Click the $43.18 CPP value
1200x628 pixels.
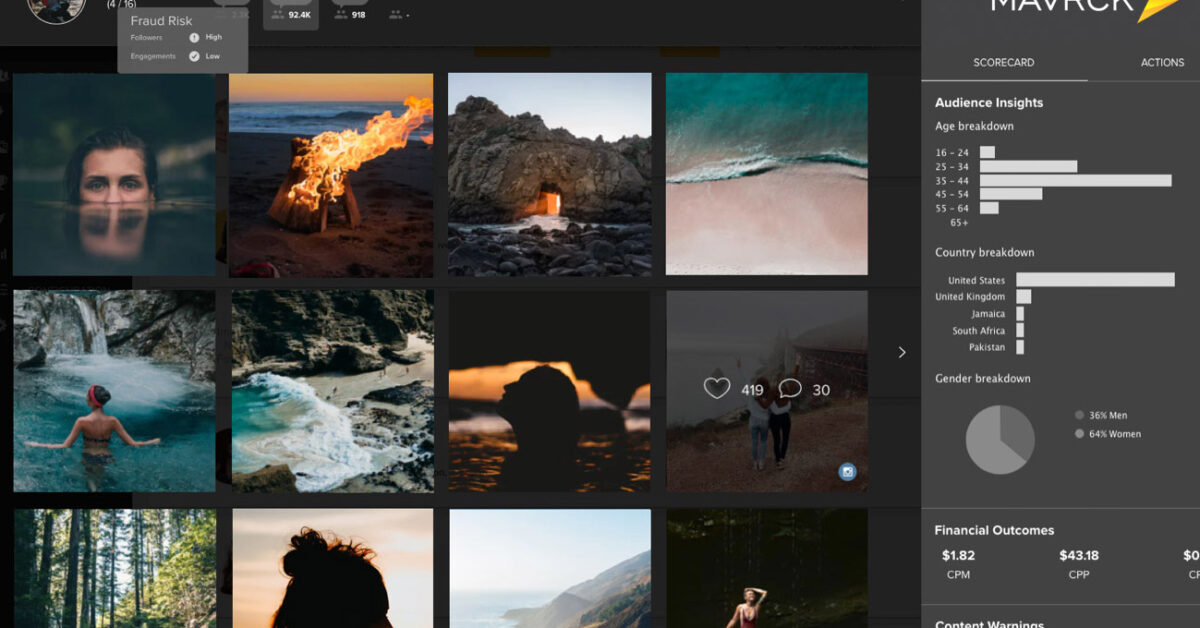(x=1079, y=555)
